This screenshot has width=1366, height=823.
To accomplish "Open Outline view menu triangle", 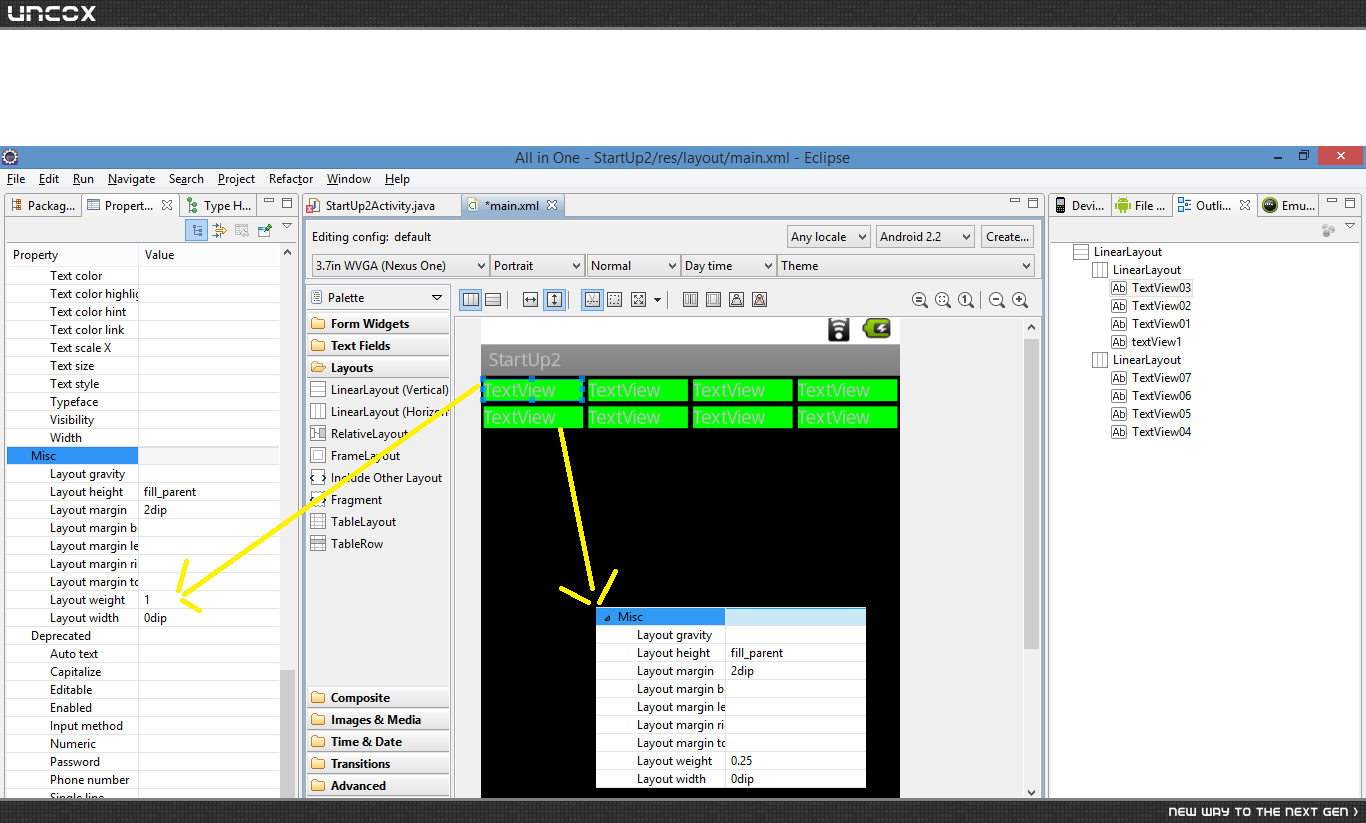I will click(1350, 227).
